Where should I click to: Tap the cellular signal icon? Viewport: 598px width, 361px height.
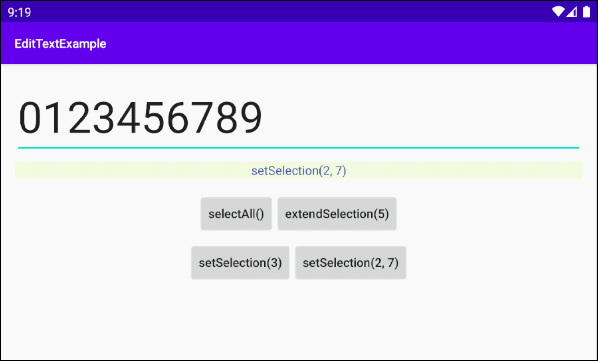pos(571,12)
